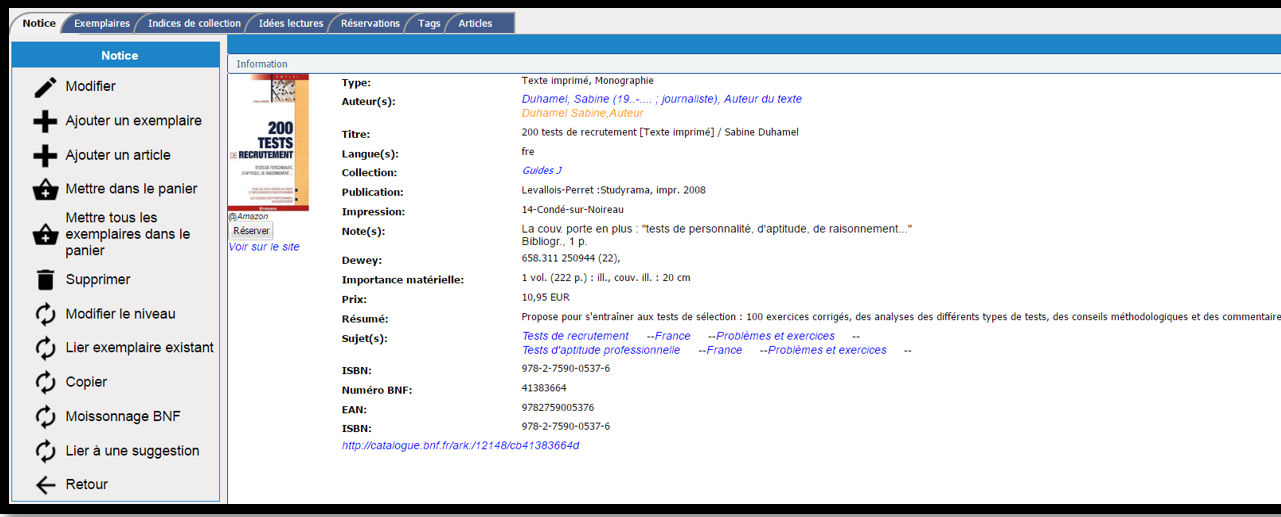Click the Réserver button
This screenshot has height=517, width=1281.
point(251,231)
